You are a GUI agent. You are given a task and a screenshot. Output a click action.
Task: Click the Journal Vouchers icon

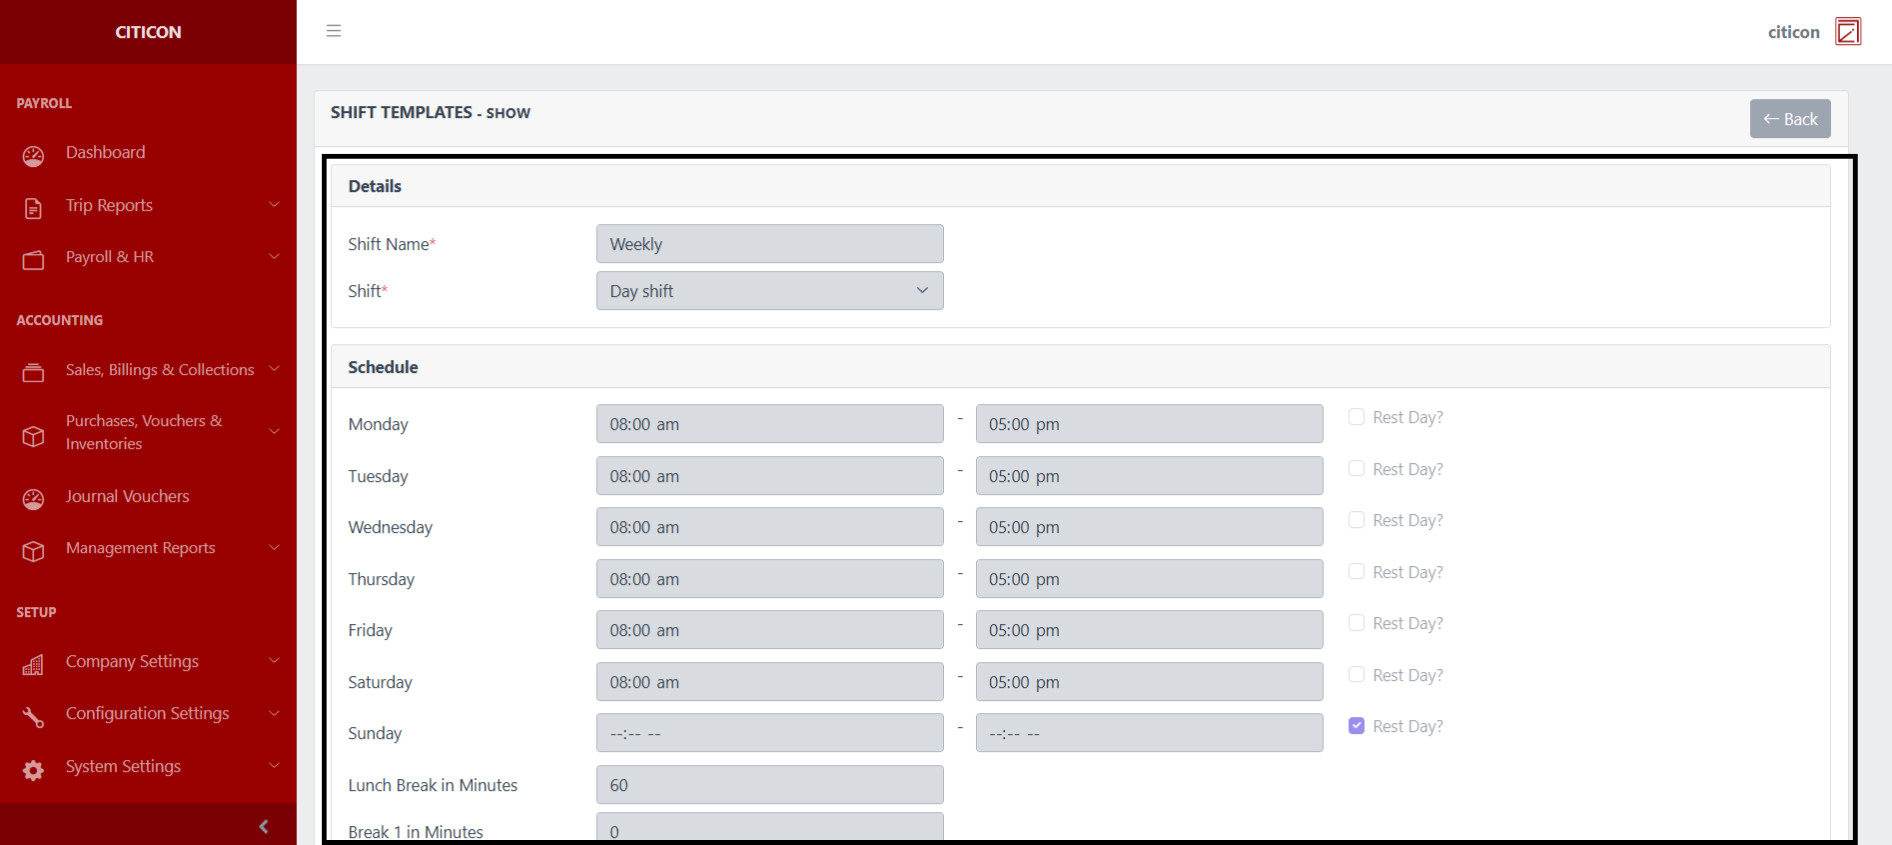pos(33,499)
